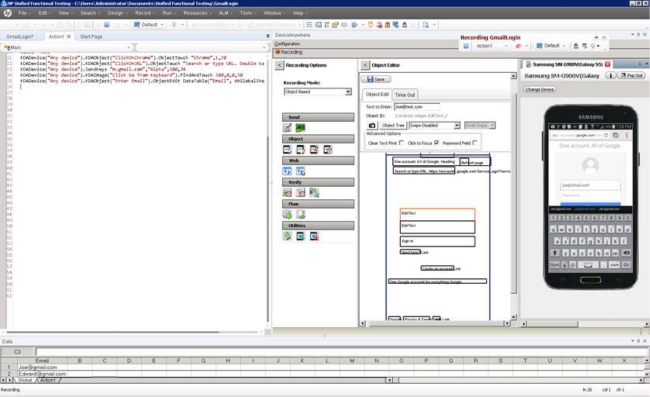650x397 pixels.
Task: Click the first icon under the Object section
Action: coord(287,150)
